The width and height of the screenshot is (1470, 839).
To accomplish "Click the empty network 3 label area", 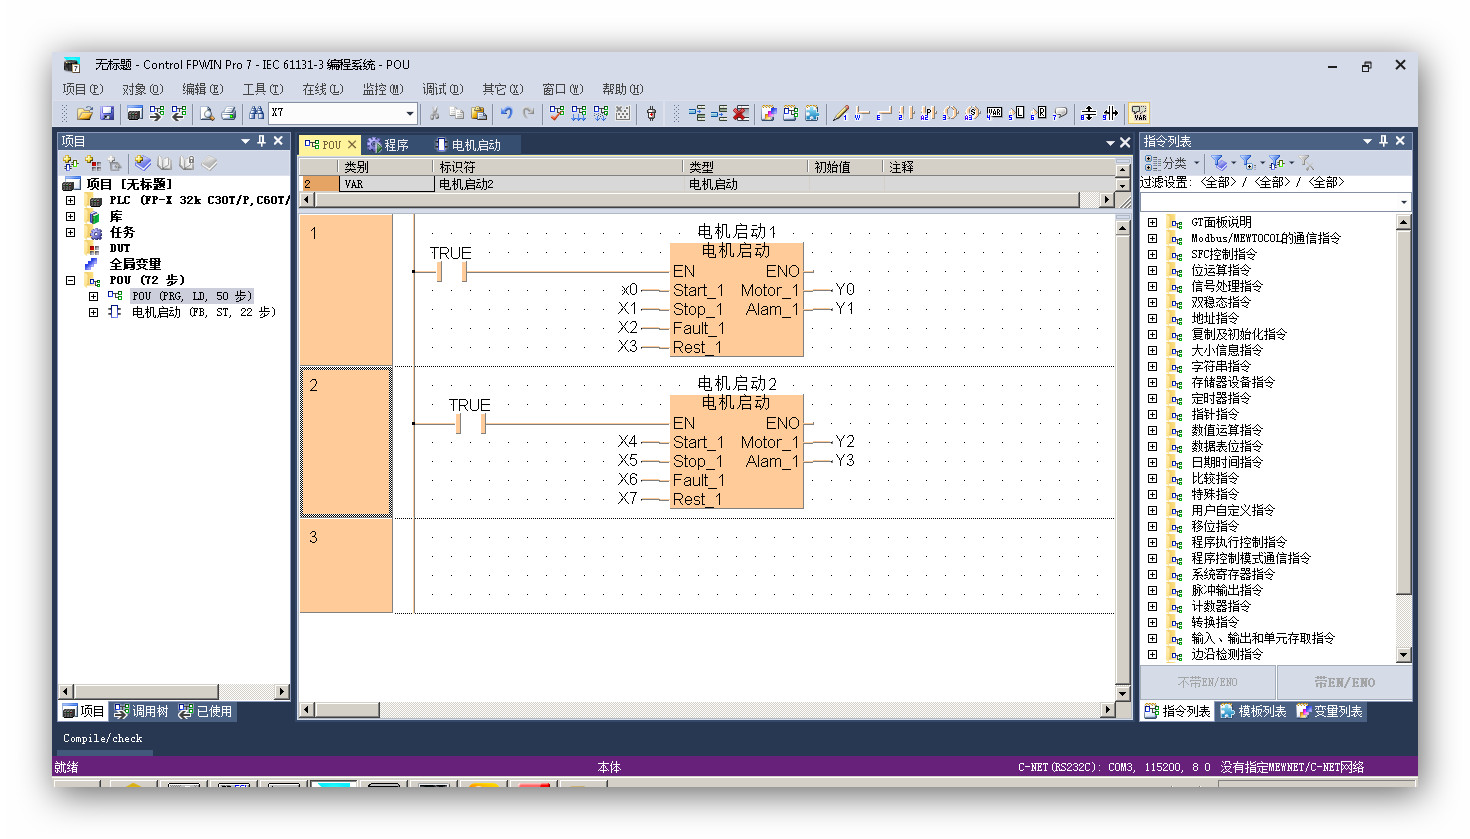I will point(345,564).
